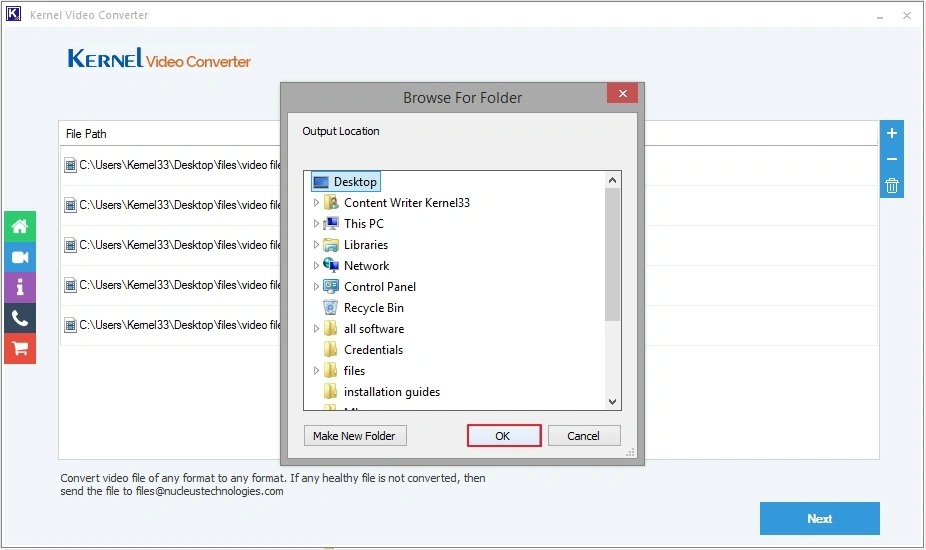Image resolution: width=926 pixels, height=550 pixels.
Task: Open the phone contact sidebar icon
Action: 19,318
